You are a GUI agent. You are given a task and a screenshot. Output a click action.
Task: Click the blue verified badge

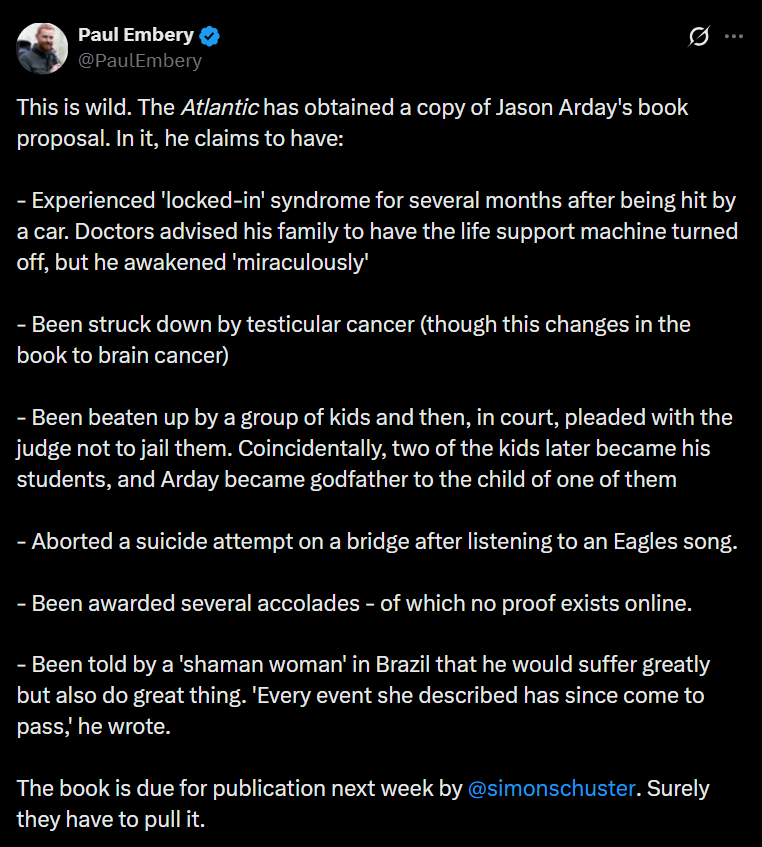click(210, 36)
